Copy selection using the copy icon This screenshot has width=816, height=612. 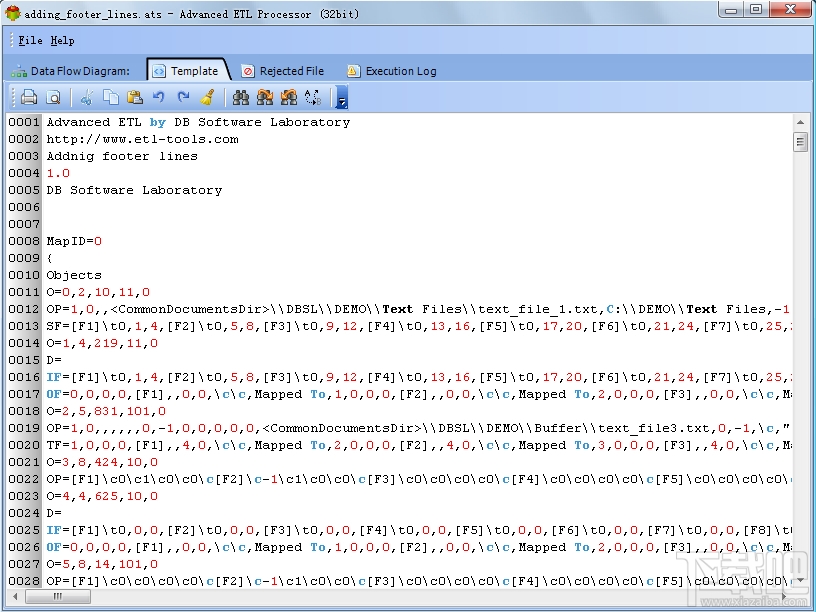pos(111,97)
